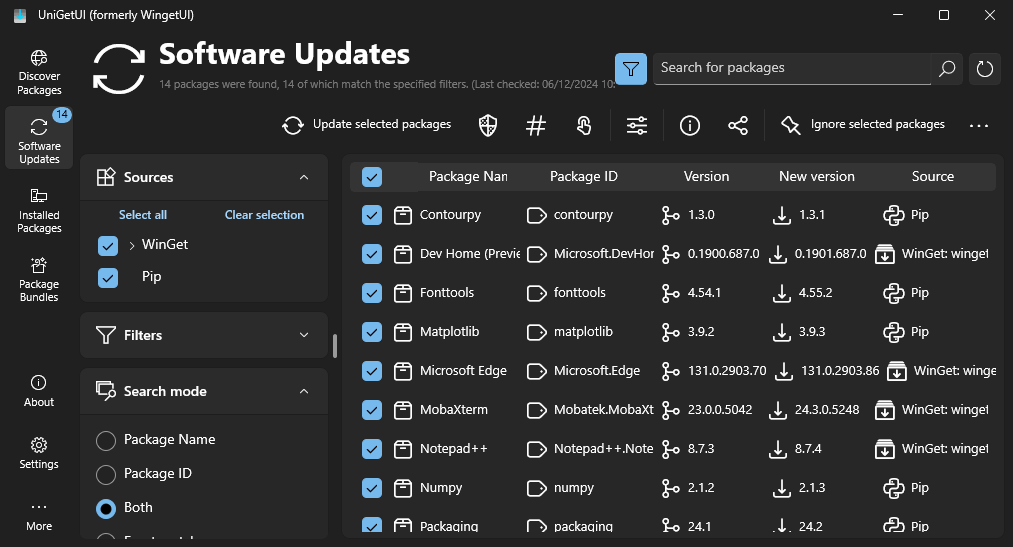
Task: Uncheck the Matplotlib package checkbox
Action: pos(372,332)
